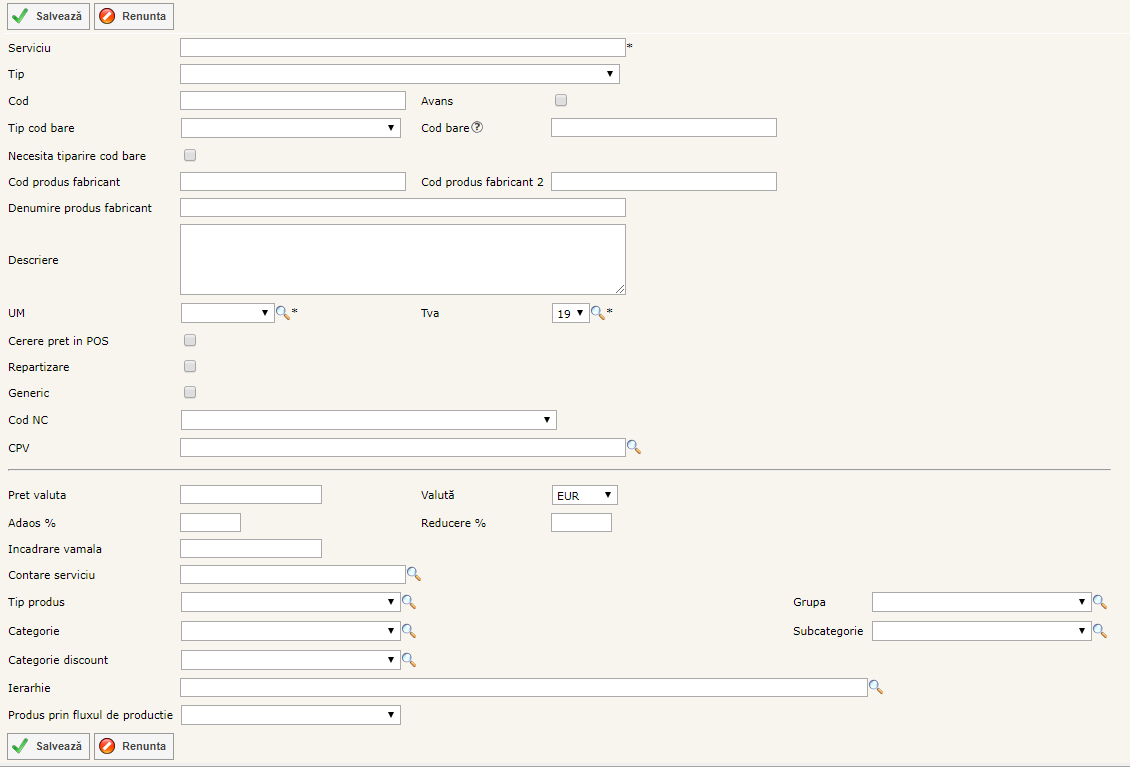Screen dimensions: 1130x767
Task: Click the magnifier icon next to UM
Action: pos(283,313)
